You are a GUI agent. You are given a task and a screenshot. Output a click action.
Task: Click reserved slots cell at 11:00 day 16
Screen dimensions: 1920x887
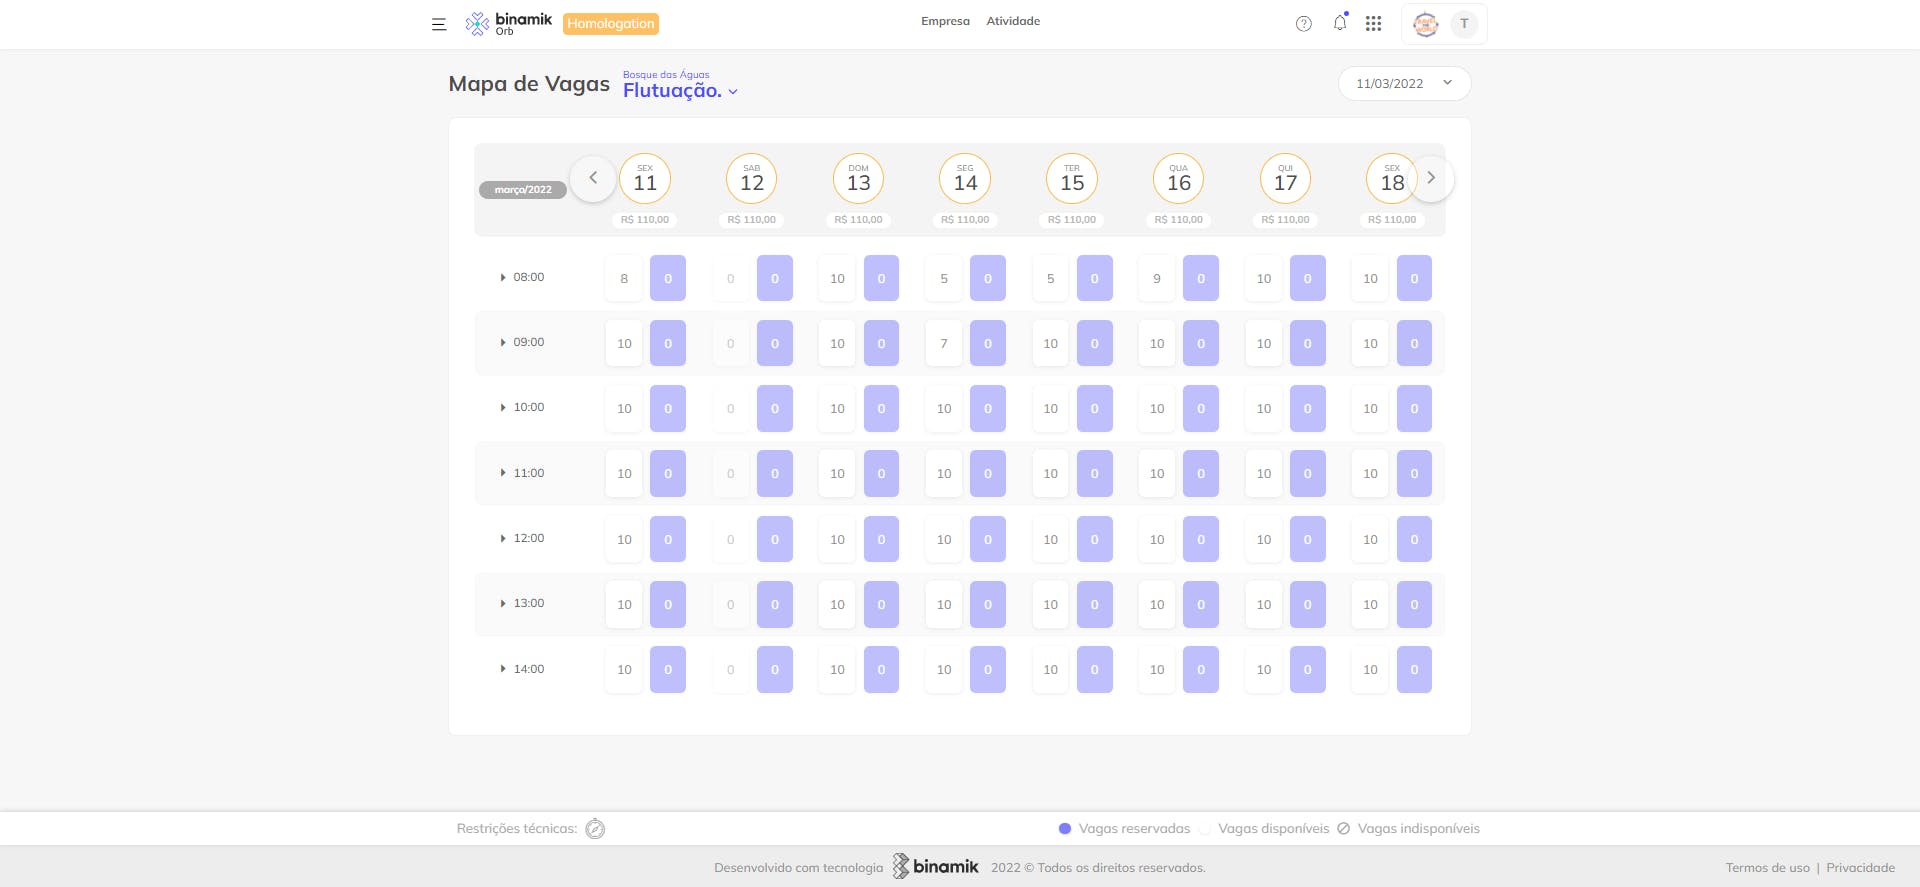tap(1201, 473)
